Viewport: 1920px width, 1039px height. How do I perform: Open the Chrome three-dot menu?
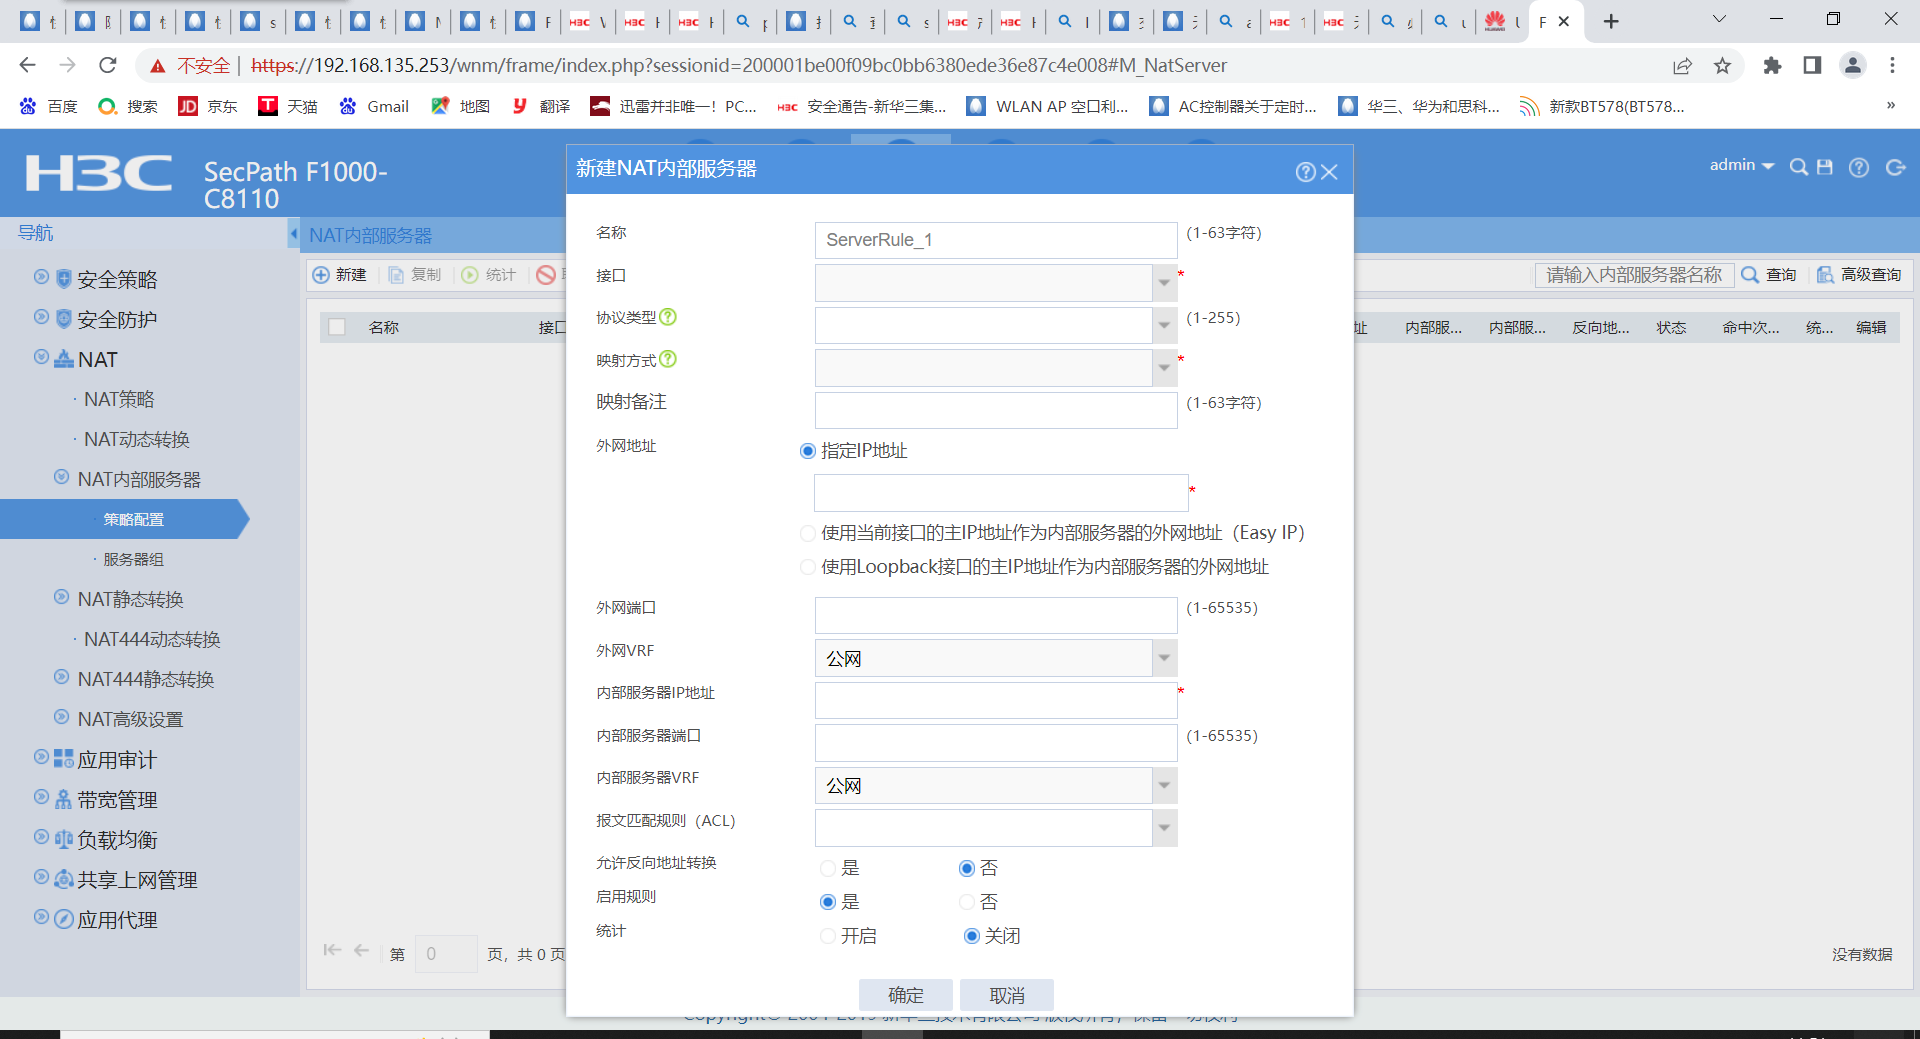[x=1892, y=66]
